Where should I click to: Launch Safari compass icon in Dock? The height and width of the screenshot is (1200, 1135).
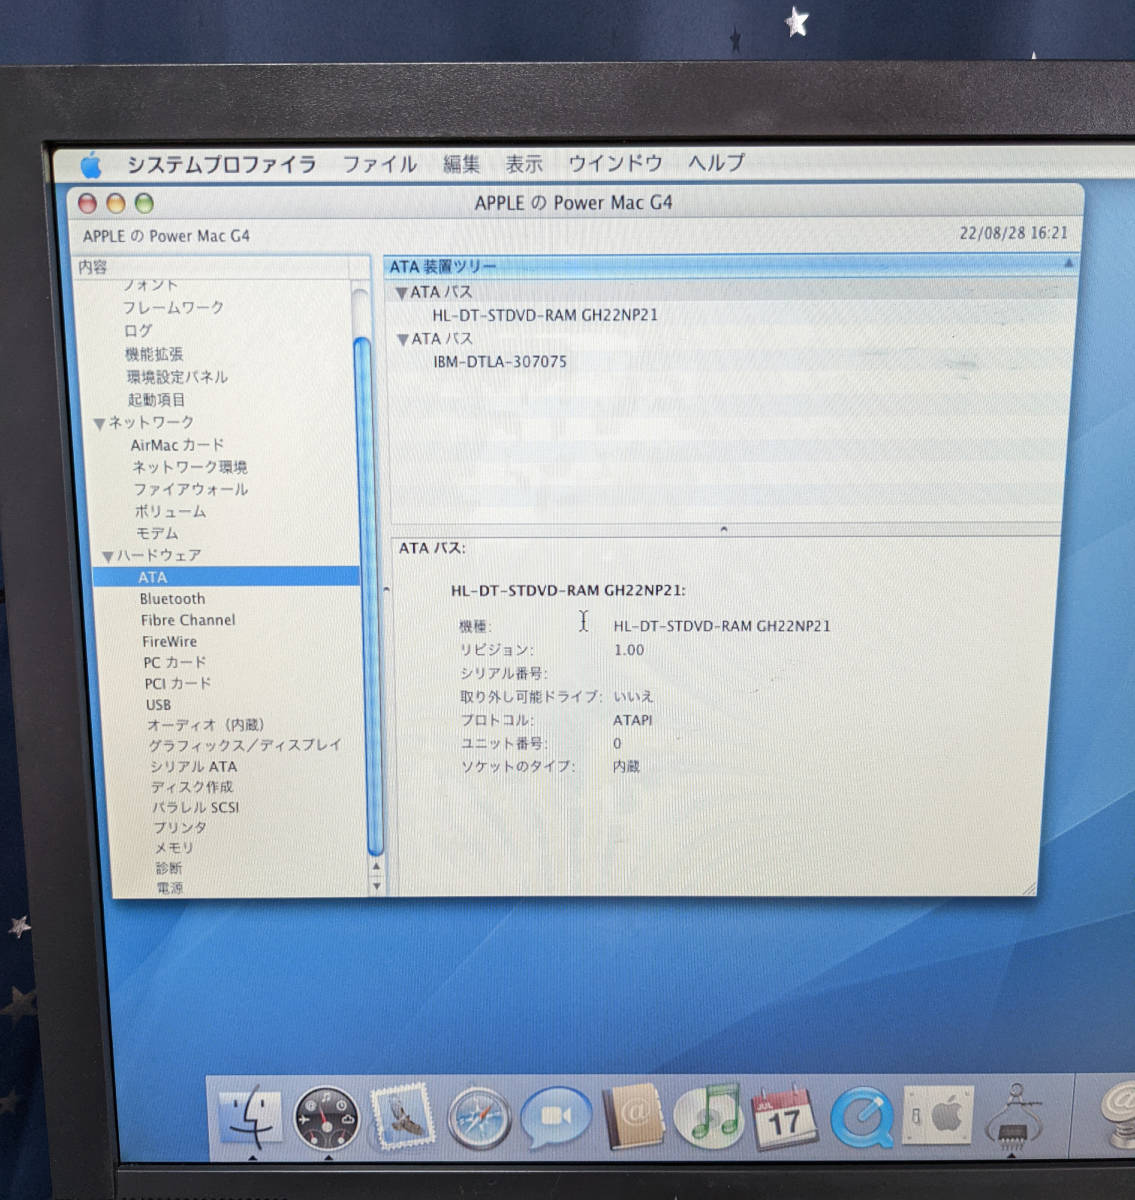[x=479, y=1119]
